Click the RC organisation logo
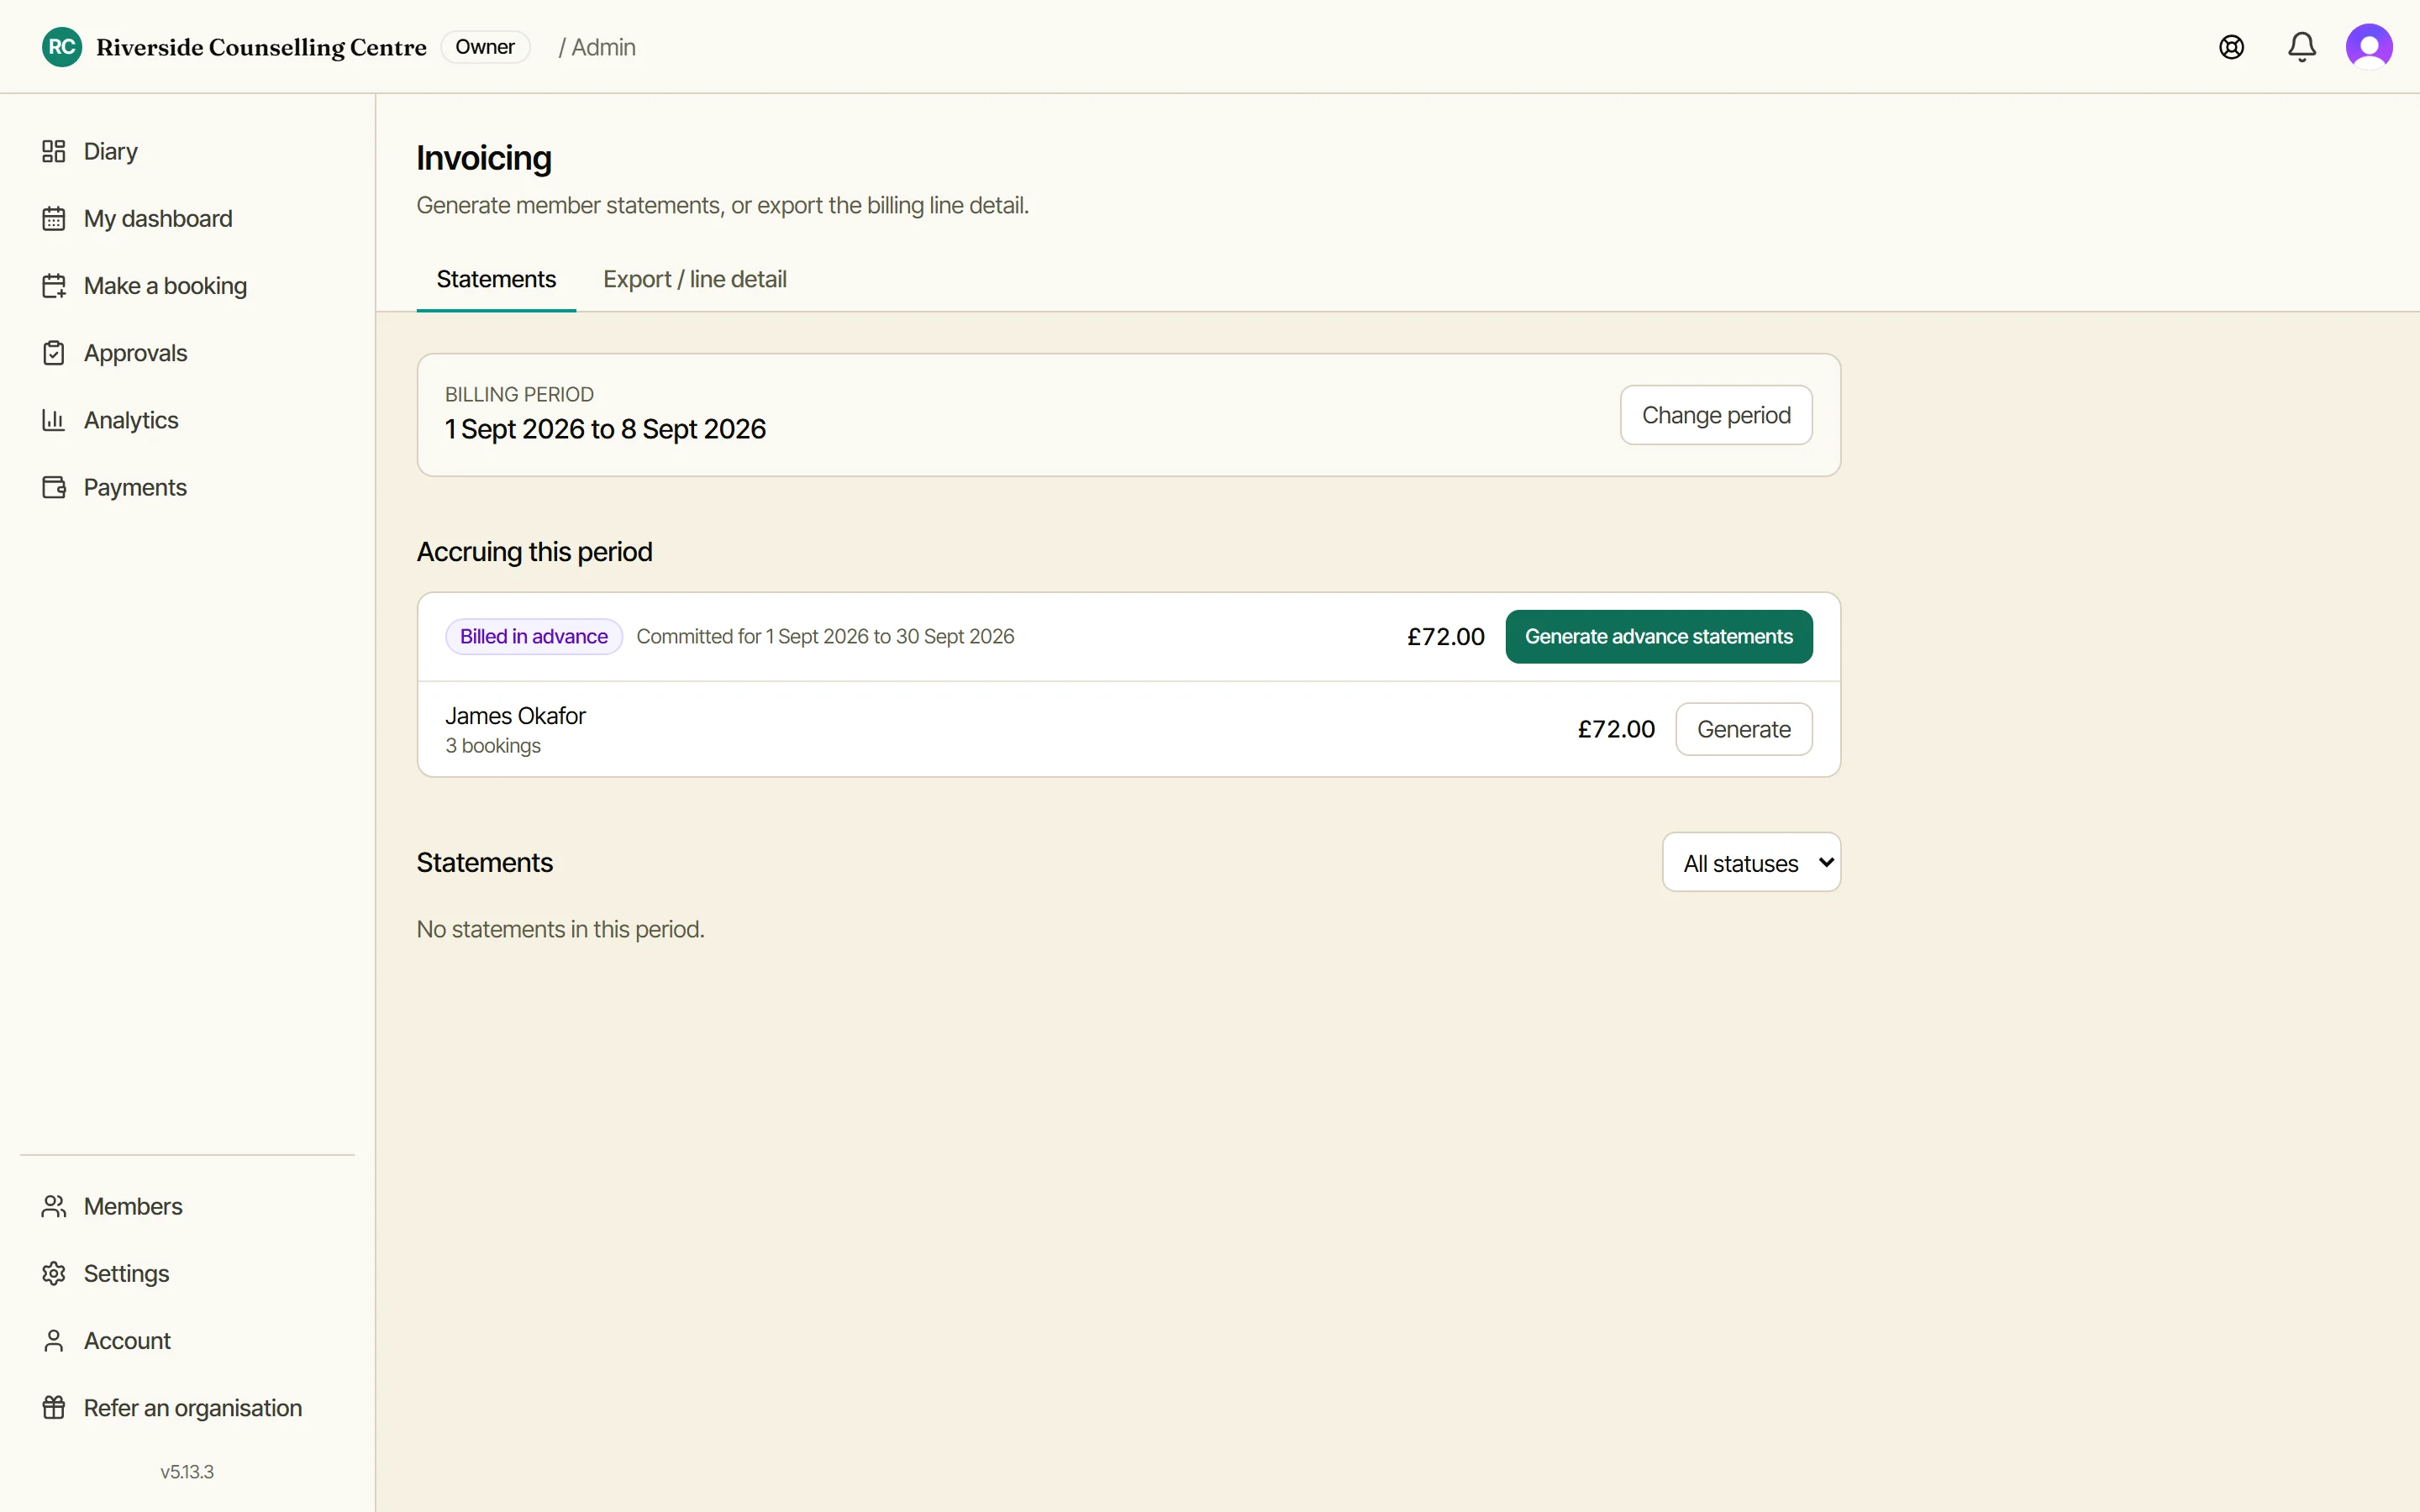 click(62, 47)
